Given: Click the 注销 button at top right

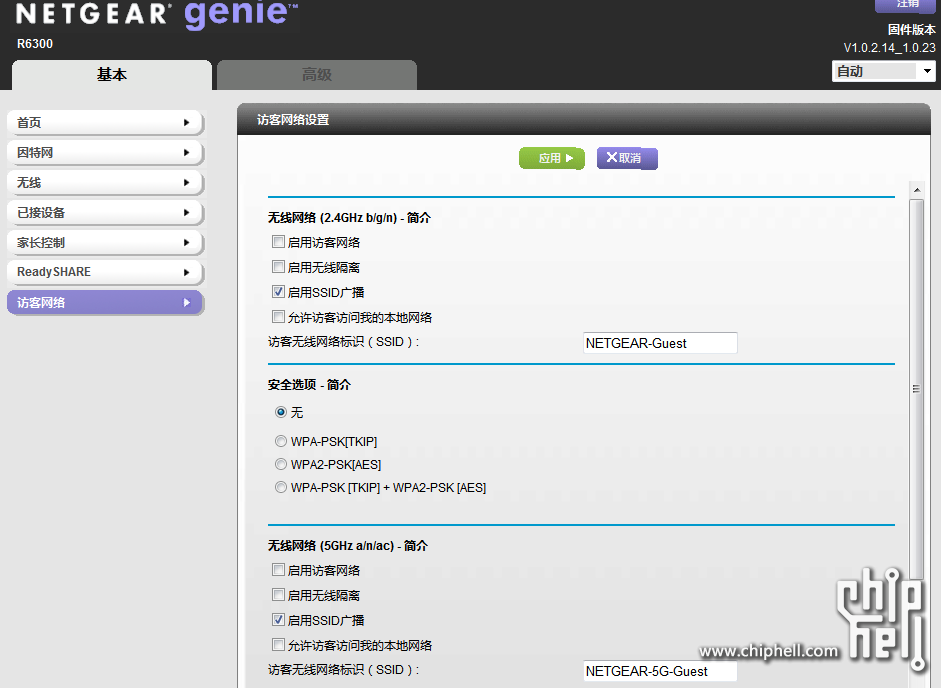Looking at the screenshot, I should click(907, 5).
